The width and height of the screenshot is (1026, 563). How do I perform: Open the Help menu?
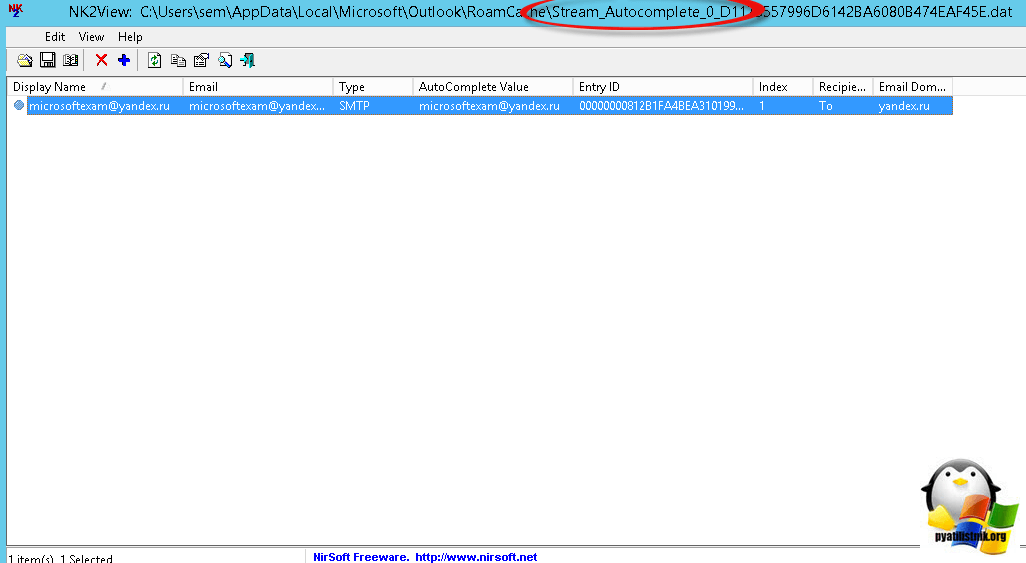(x=130, y=37)
